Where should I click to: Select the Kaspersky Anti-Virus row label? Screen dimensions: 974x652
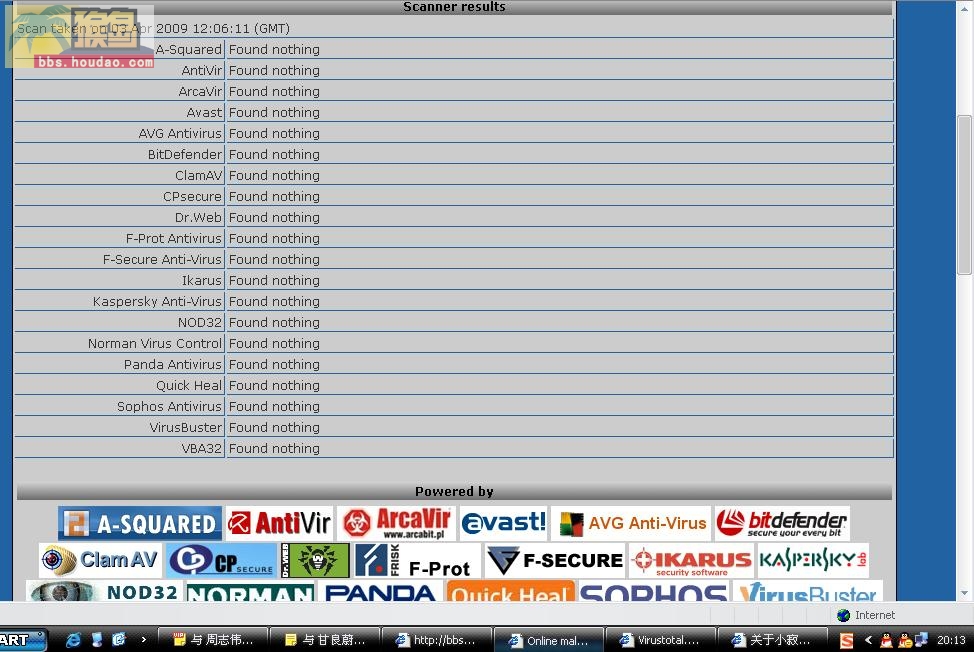coord(157,302)
